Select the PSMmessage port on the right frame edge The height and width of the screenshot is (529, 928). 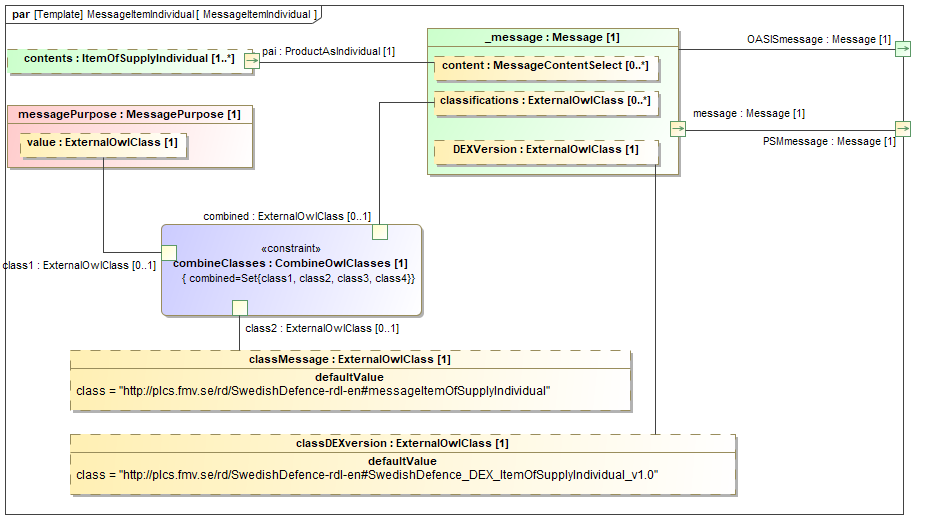coord(903,129)
